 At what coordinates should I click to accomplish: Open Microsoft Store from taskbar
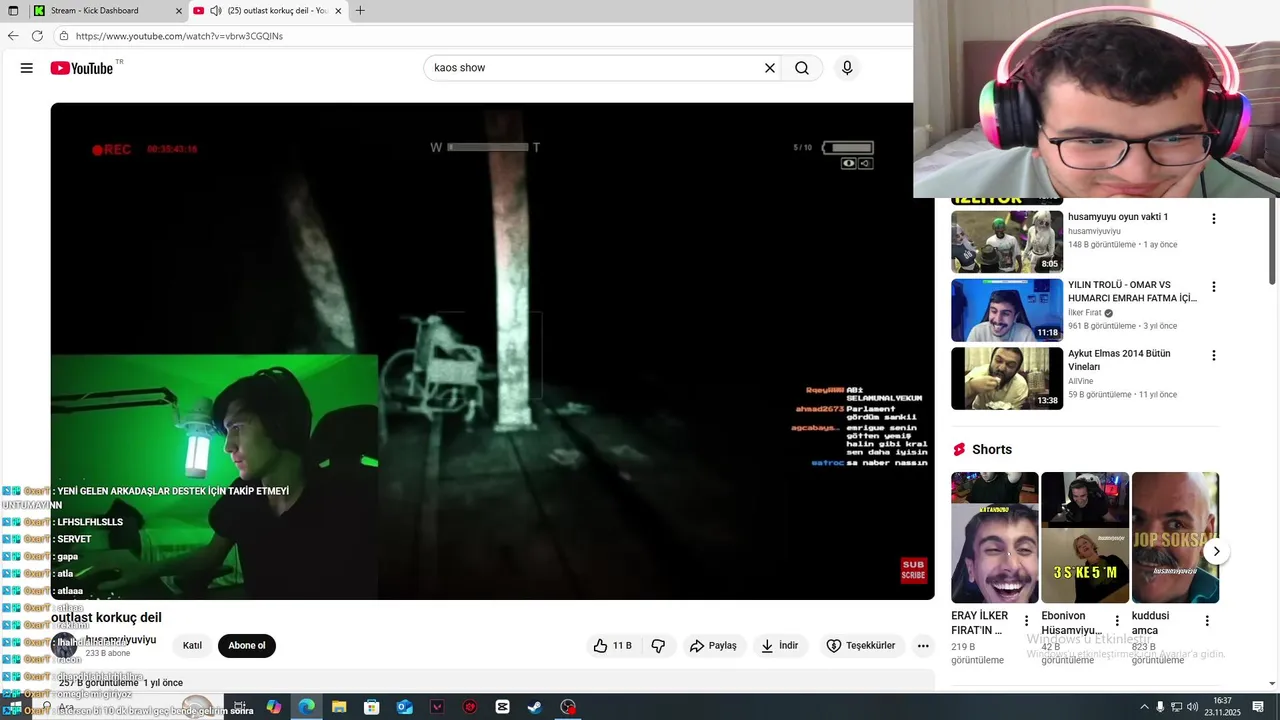[372, 707]
